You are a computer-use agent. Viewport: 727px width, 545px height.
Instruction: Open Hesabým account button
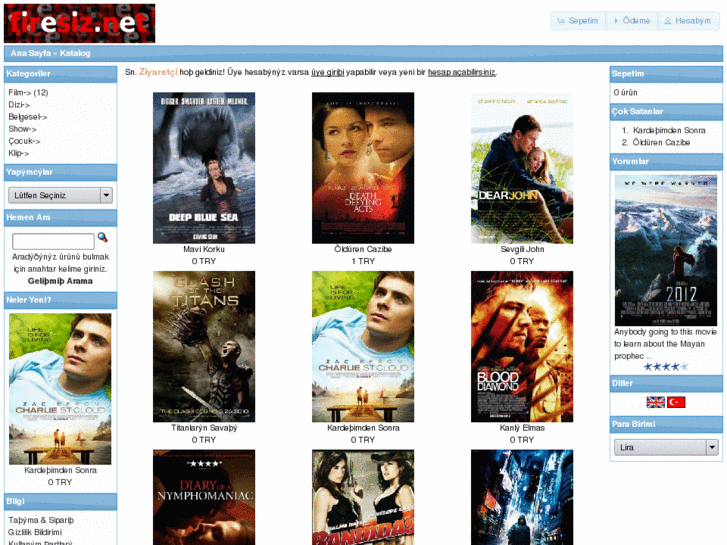688,21
